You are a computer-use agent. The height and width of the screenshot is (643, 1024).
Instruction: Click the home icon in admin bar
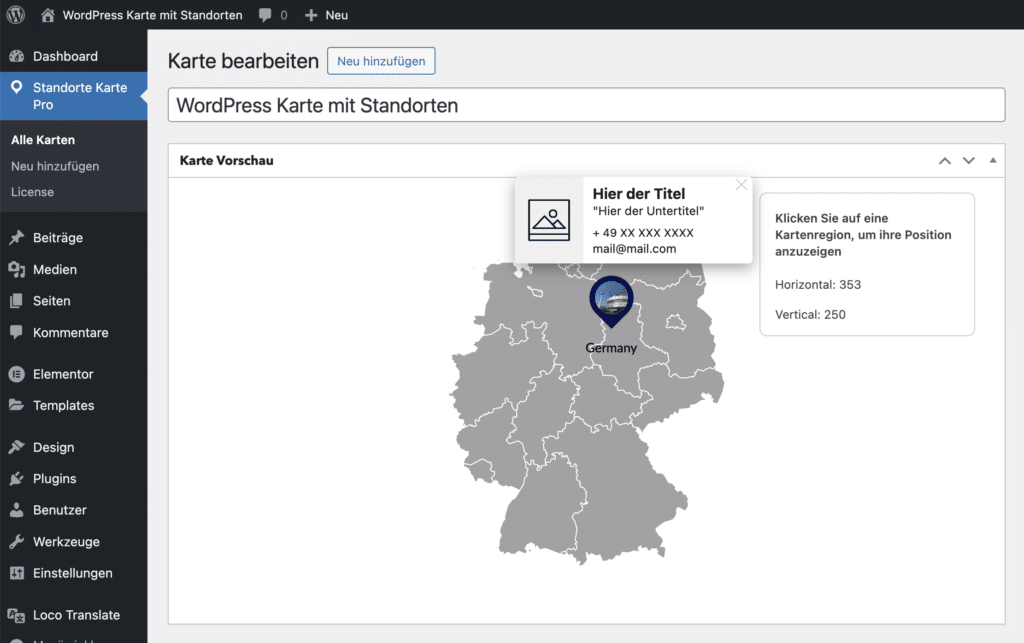coord(47,15)
